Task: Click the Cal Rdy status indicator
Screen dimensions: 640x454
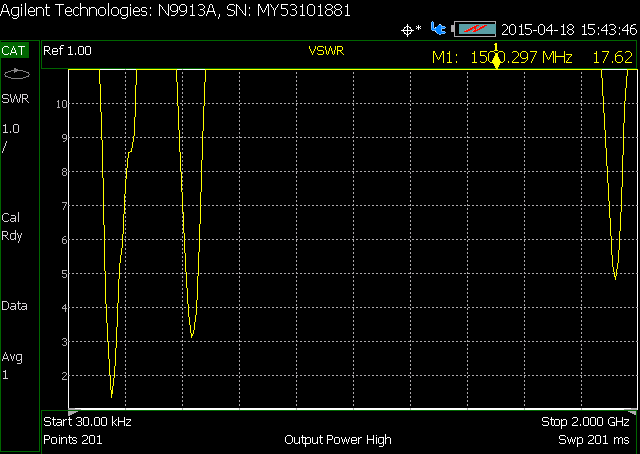Action: click(12, 226)
